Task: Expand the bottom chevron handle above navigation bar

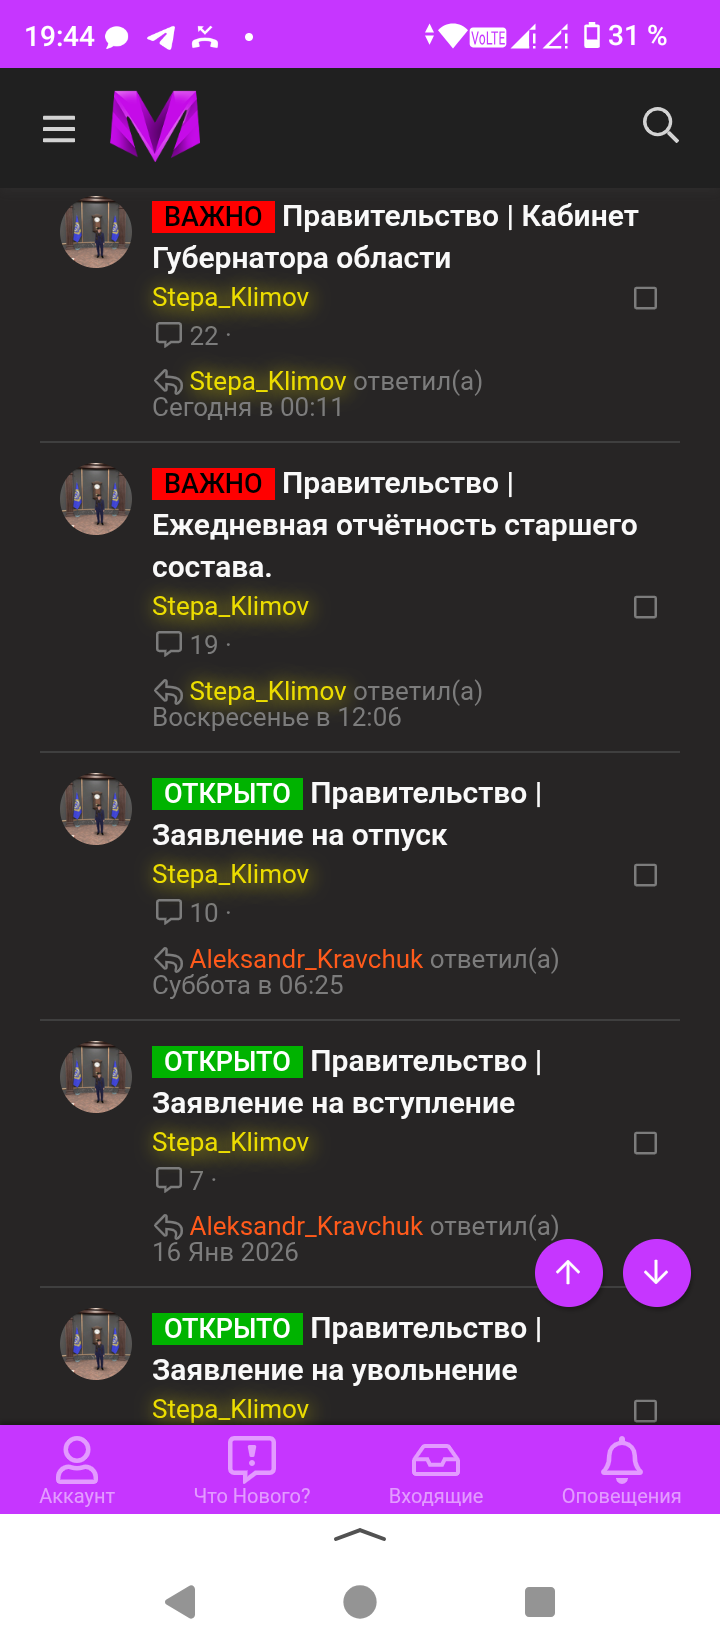Action: pos(360,1535)
